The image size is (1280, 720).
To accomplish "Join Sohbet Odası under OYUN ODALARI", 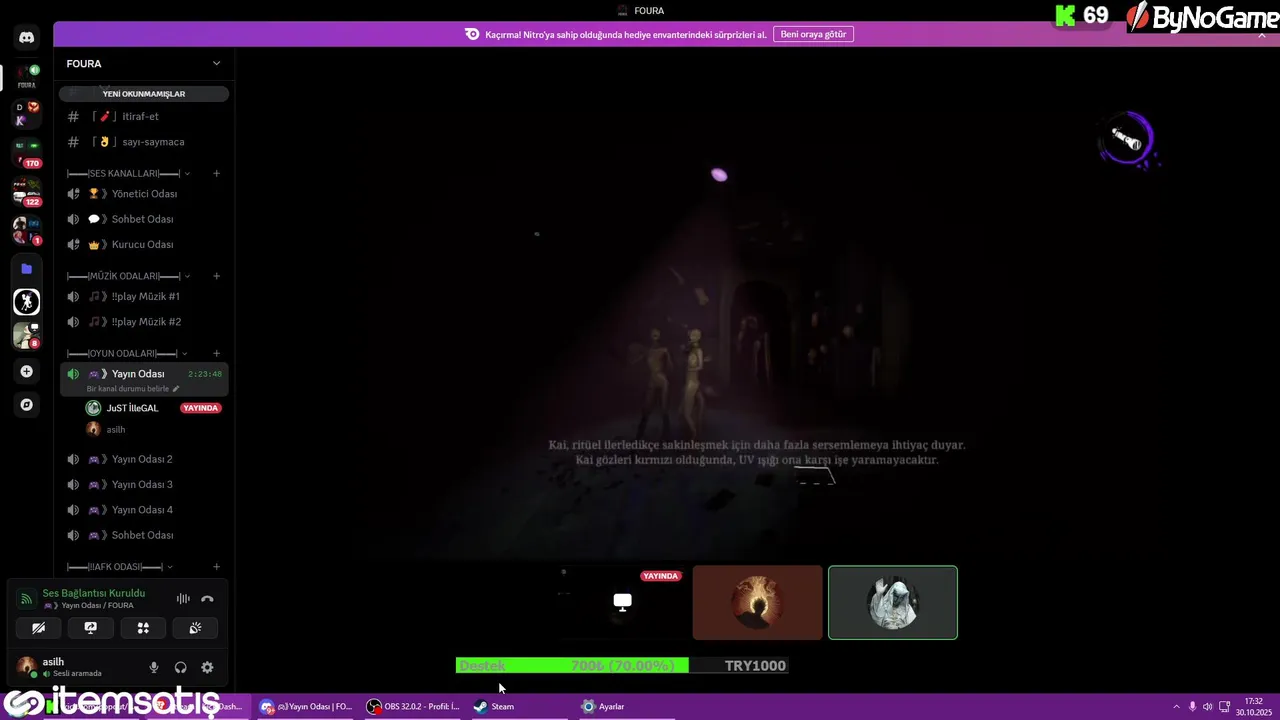I will (144, 535).
